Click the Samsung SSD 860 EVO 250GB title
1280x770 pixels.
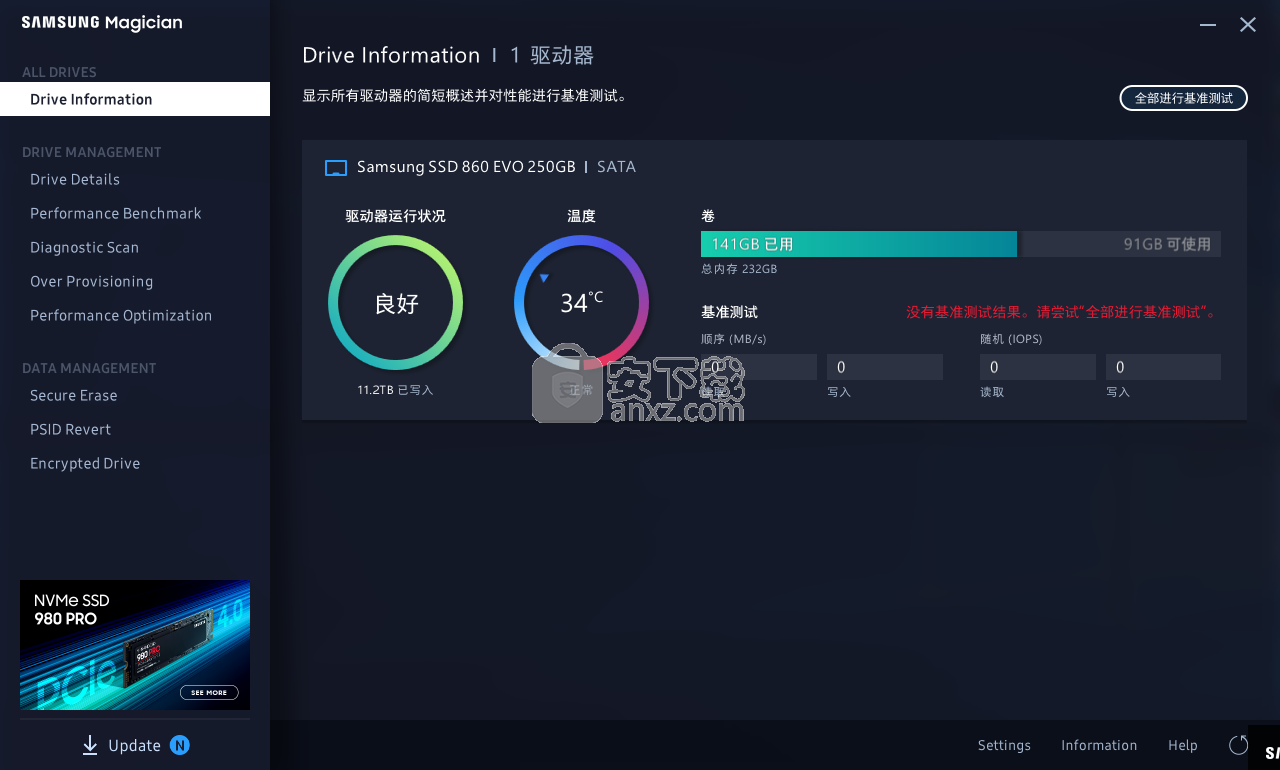point(466,167)
